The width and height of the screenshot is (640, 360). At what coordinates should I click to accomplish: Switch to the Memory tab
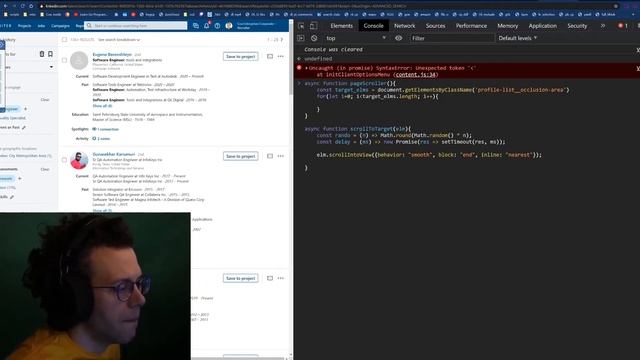[x=508, y=26]
